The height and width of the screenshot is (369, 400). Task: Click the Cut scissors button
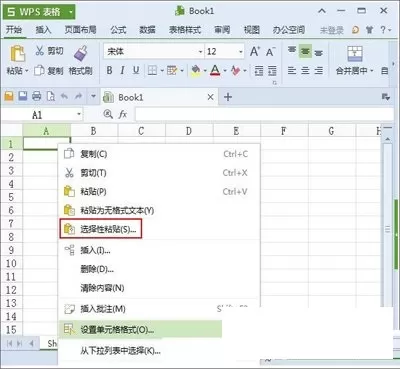(49, 51)
